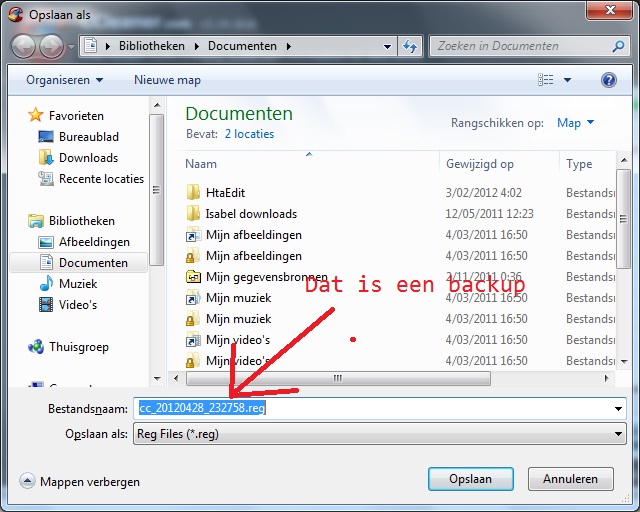
Task: Expand the arrow after Documenten in path
Action: click(x=289, y=47)
